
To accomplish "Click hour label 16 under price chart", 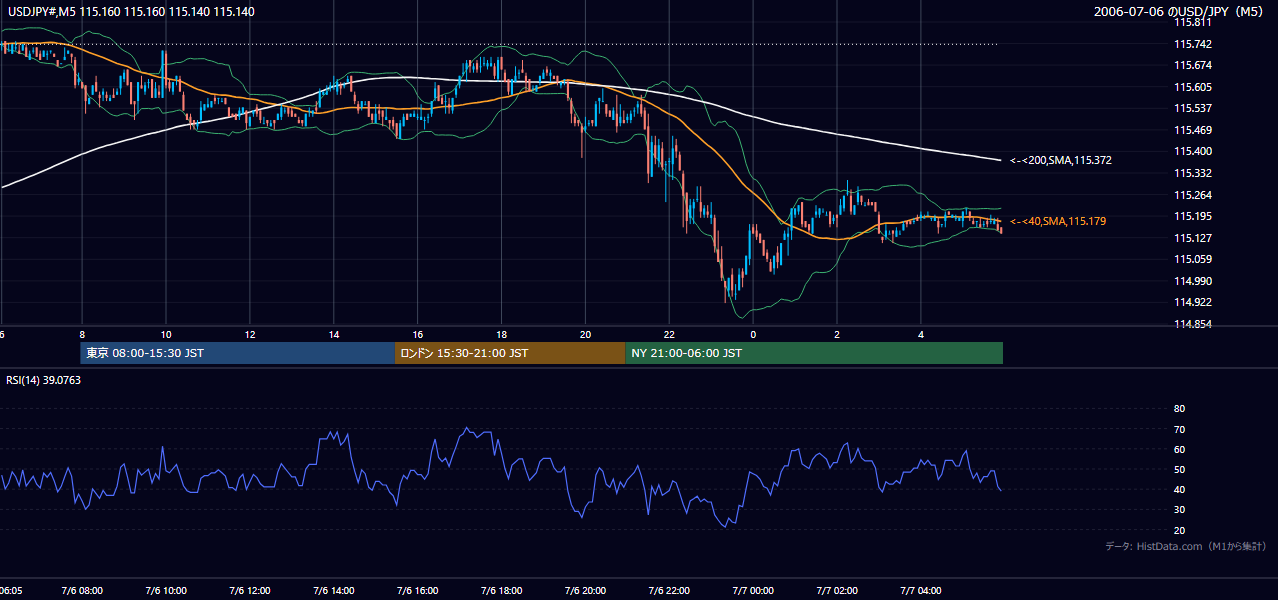I will pyautogui.click(x=418, y=335).
